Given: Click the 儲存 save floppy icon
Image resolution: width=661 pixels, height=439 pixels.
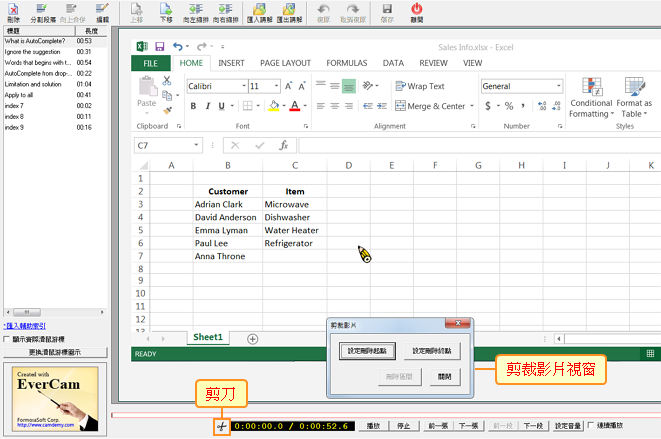Looking at the screenshot, I should [x=386, y=10].
